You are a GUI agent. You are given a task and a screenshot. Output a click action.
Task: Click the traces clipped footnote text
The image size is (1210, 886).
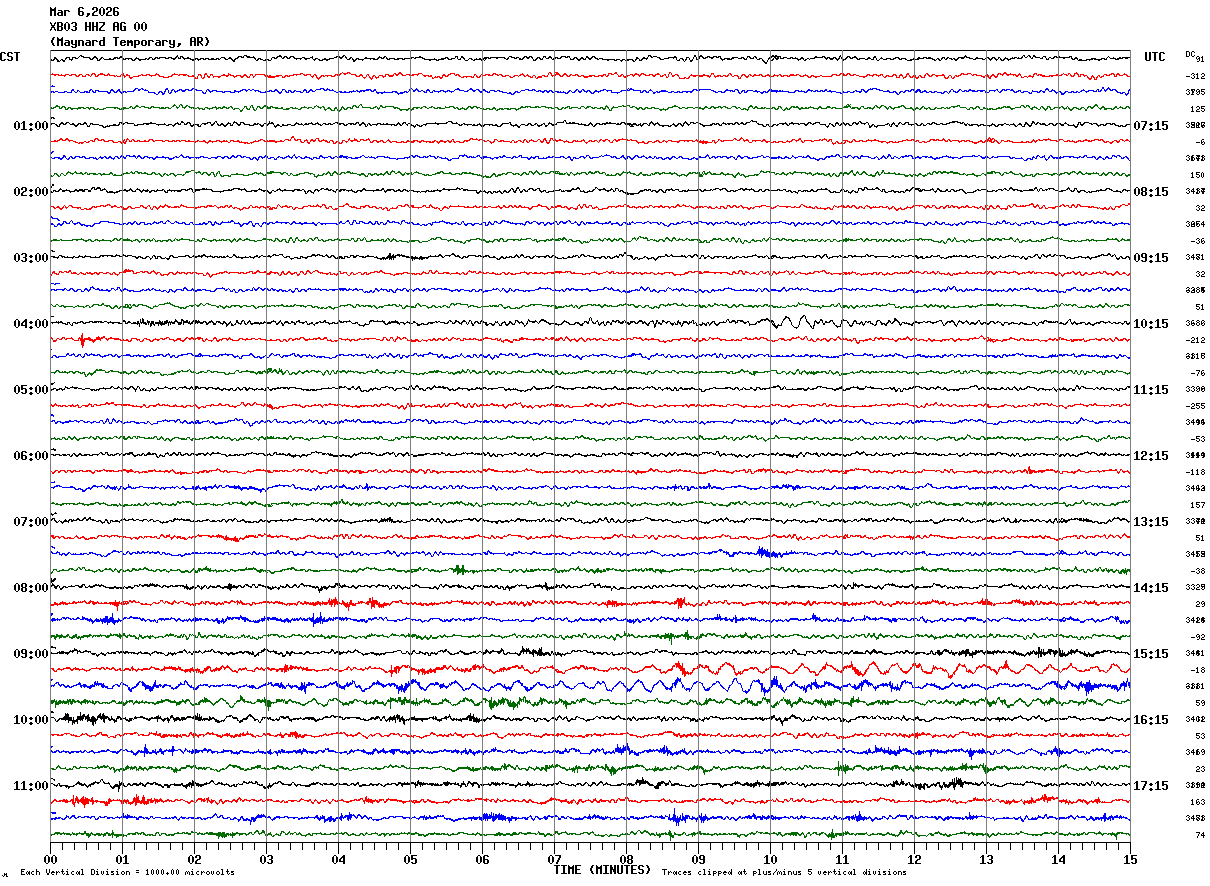click(784, 873)
